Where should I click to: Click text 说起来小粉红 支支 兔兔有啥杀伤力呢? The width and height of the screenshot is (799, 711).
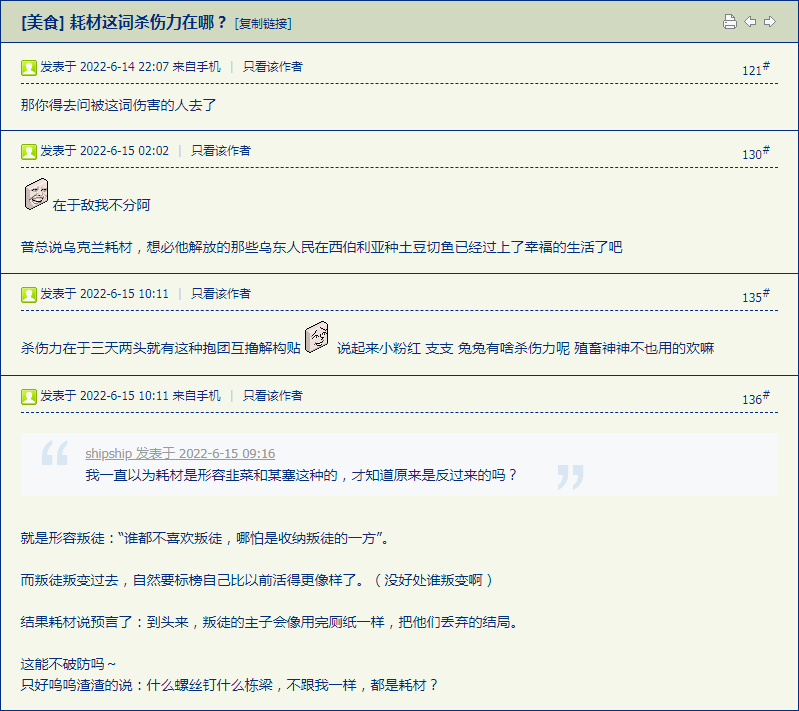(453, 348)
